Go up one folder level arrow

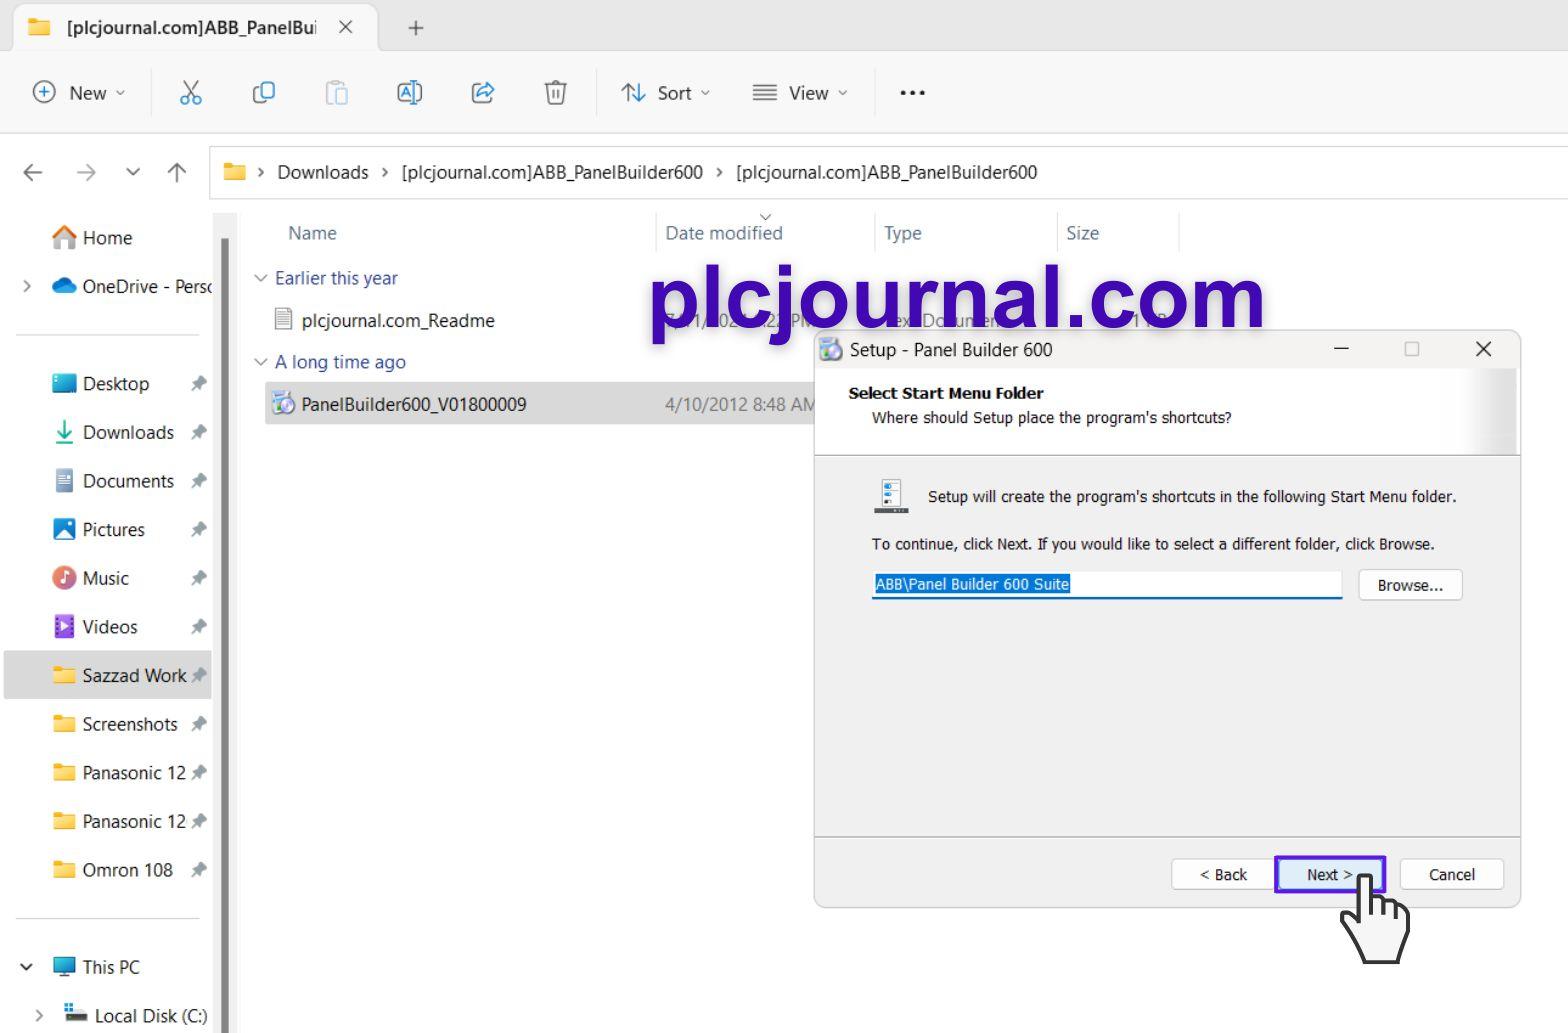177,172
